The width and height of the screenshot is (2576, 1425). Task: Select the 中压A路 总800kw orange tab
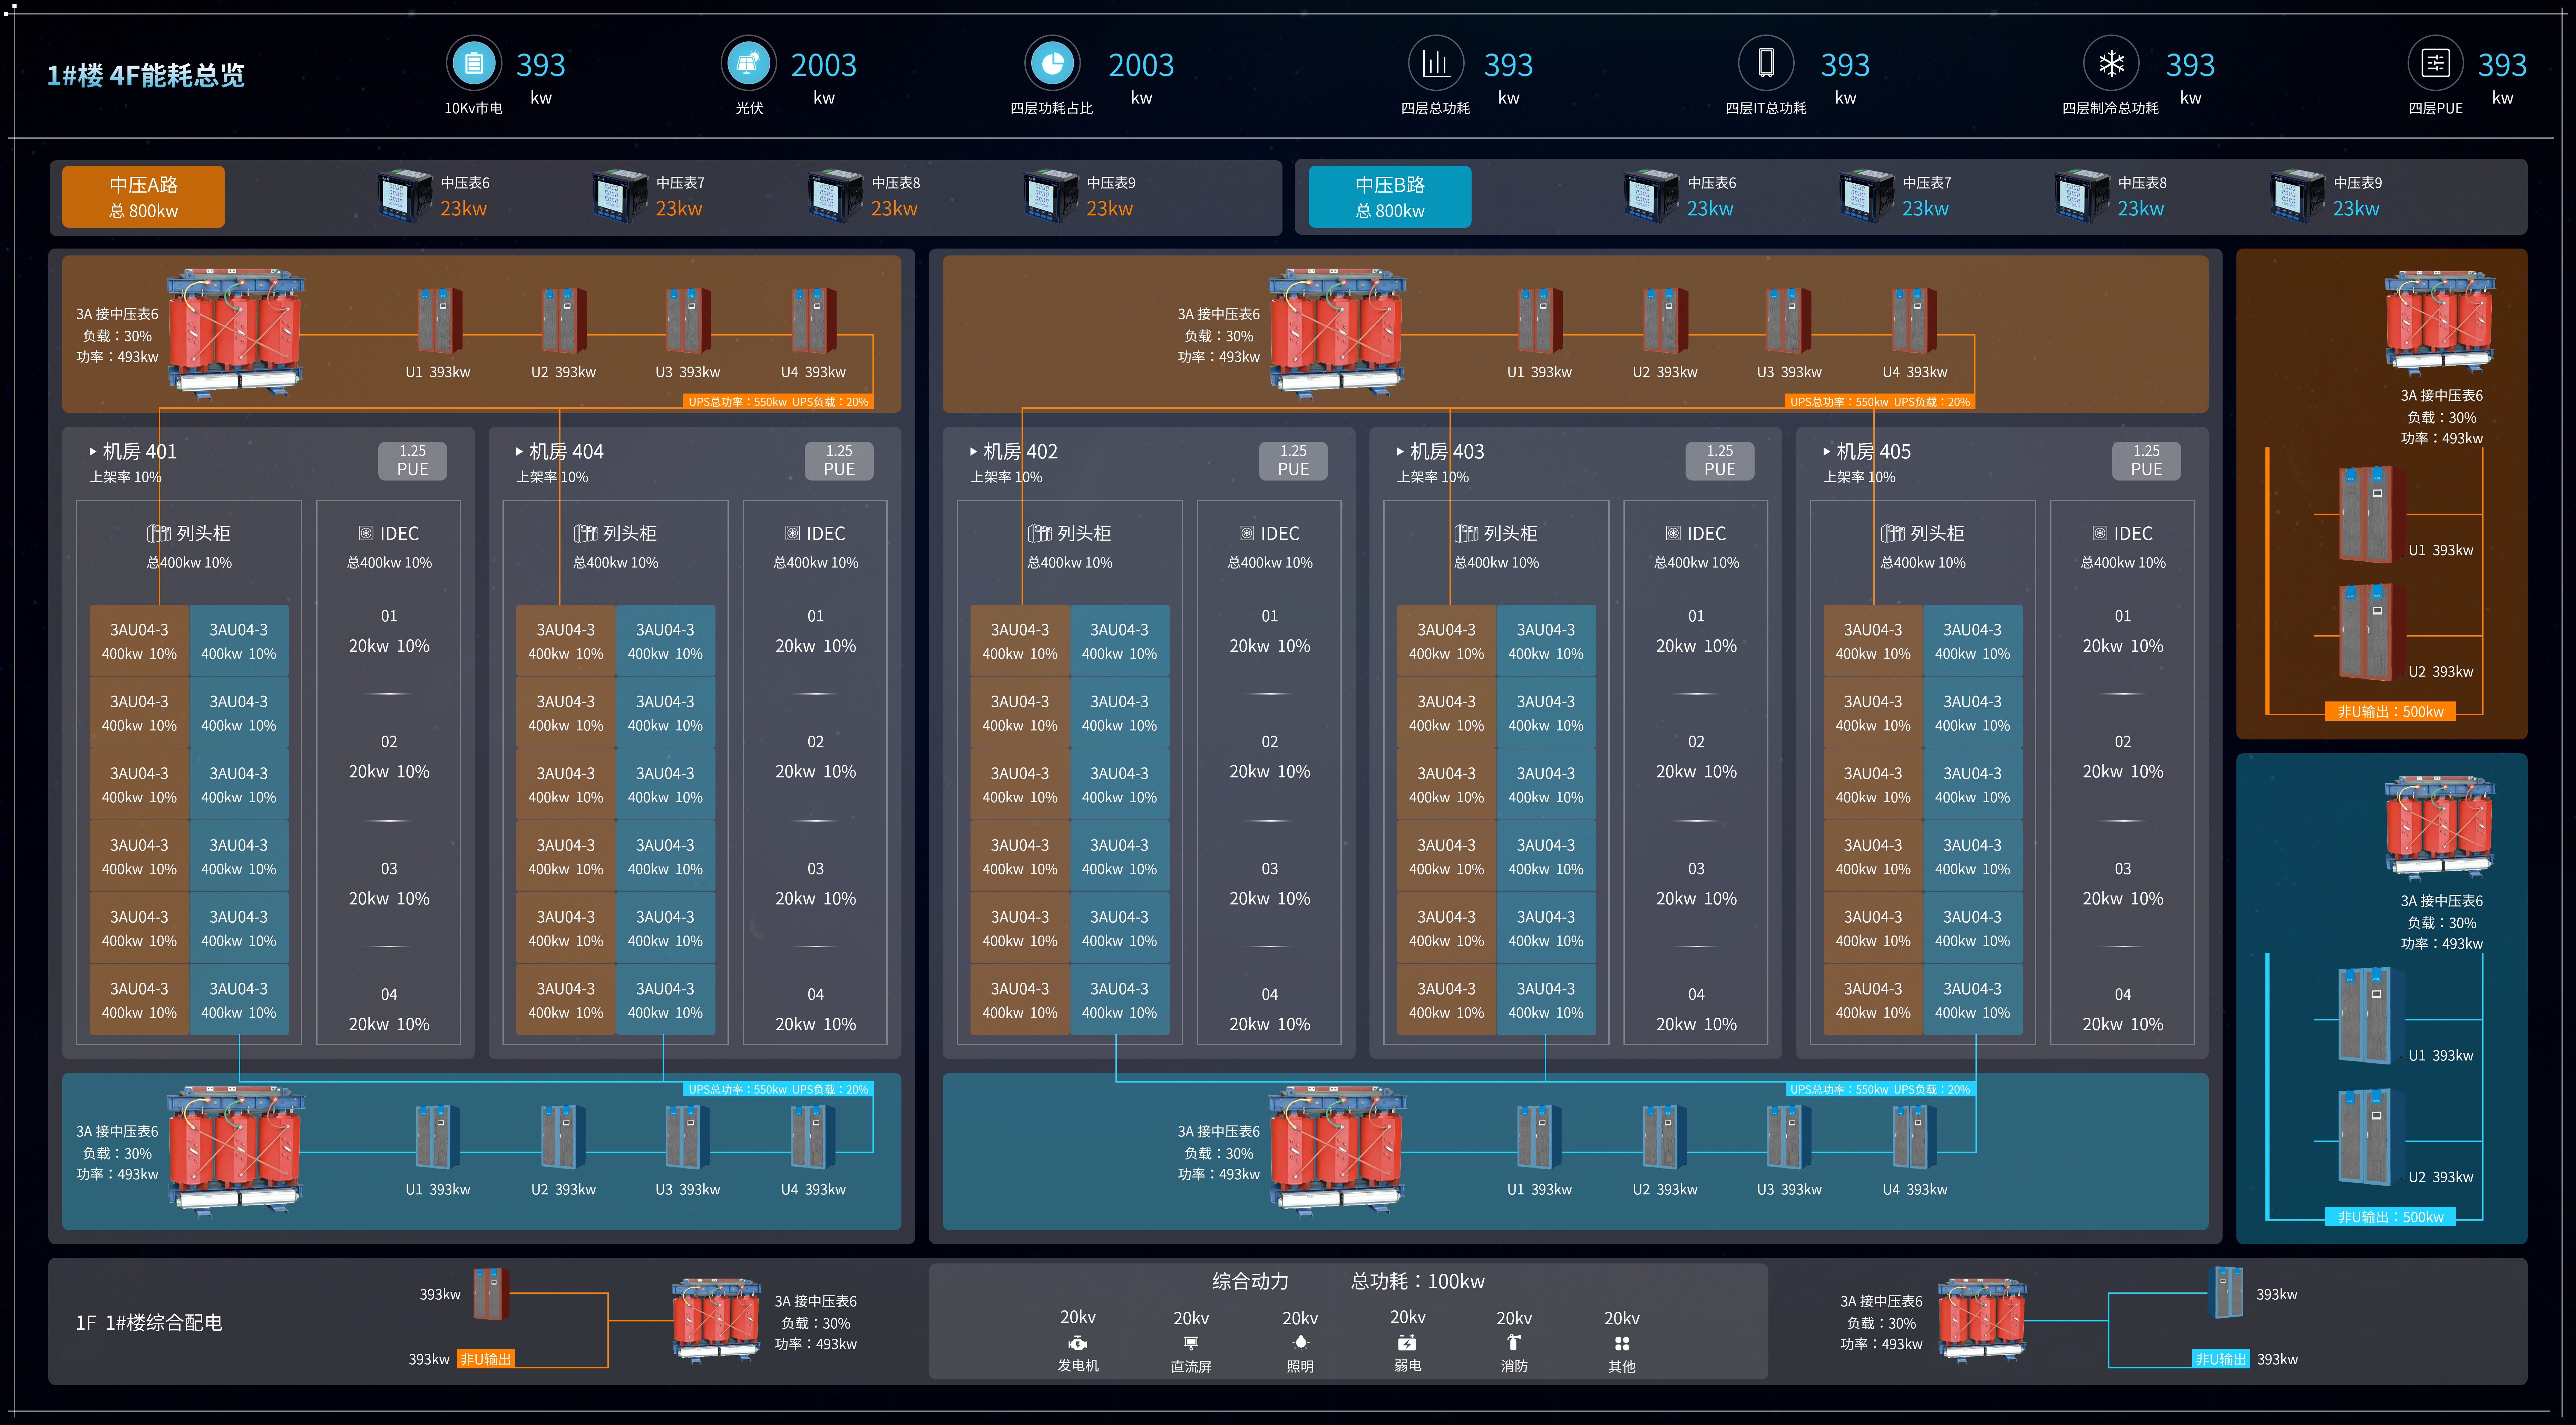[143, 197]
